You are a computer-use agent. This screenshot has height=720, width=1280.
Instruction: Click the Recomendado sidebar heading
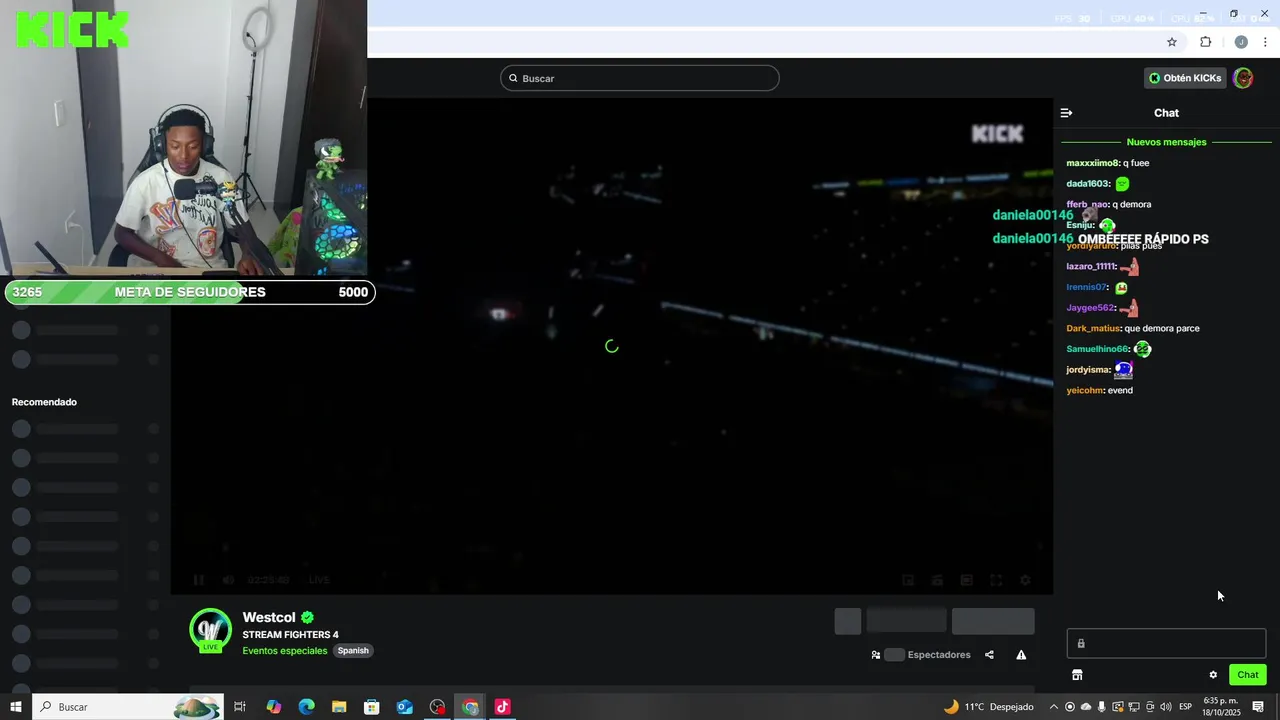tap(44, 402)
